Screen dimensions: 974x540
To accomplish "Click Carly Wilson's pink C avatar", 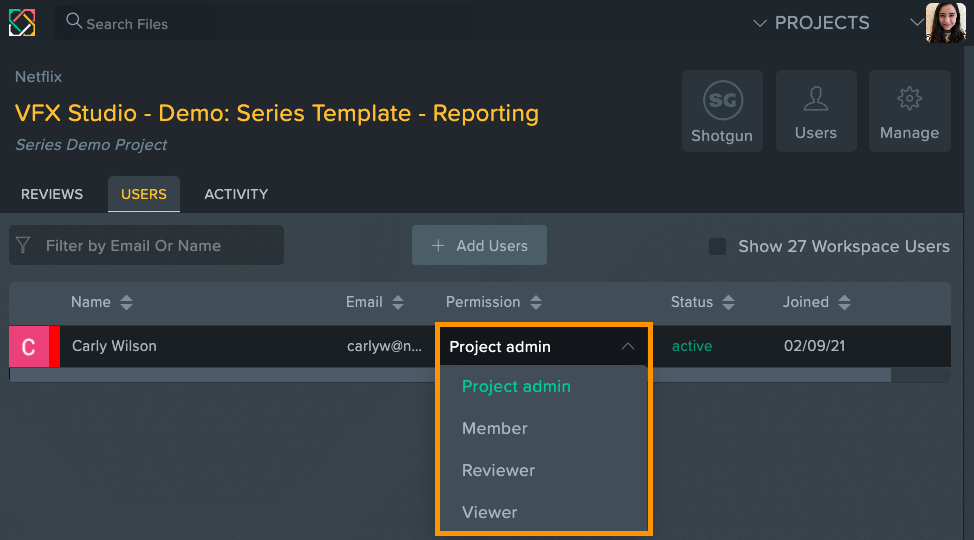I will tap(29, 347).
